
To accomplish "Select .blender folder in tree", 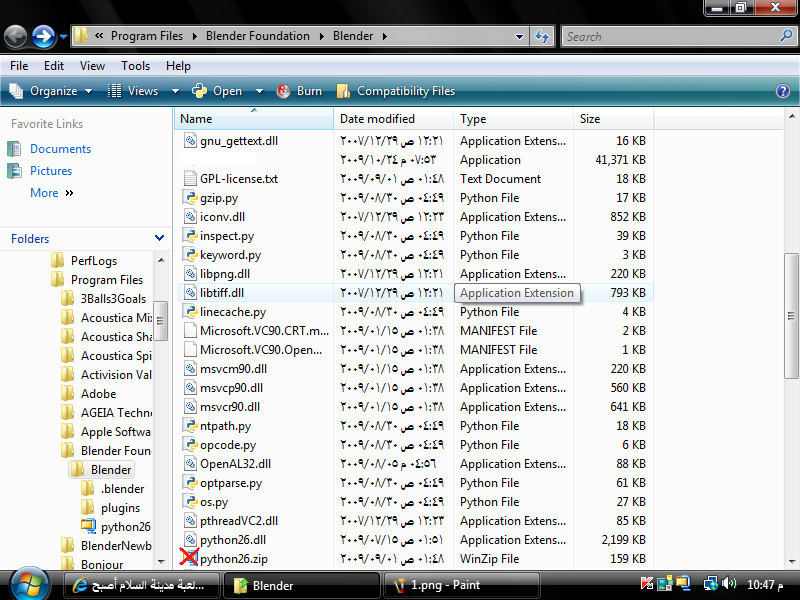I will [x=122, y=489].
